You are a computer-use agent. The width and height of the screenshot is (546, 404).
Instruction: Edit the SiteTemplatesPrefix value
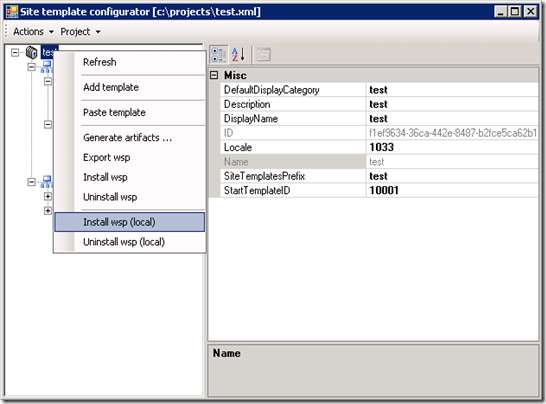[452, 176]
